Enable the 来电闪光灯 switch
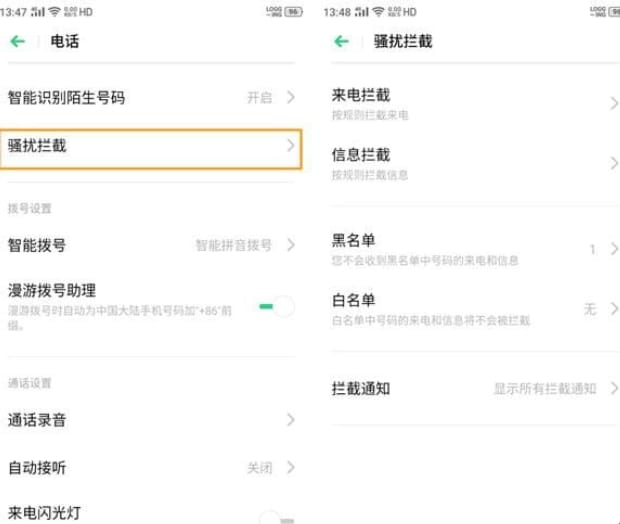The width and height of the screenshot is (620, 524). [275, 516]
